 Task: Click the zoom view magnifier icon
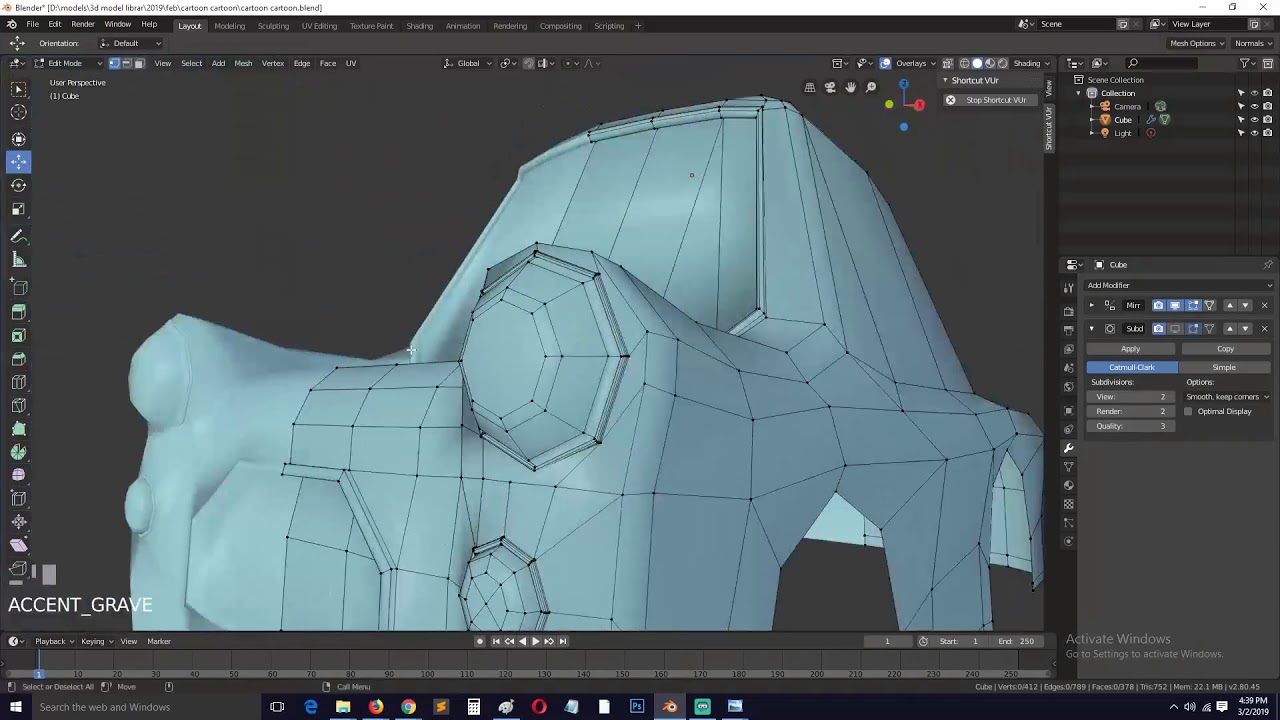(871, 88)
